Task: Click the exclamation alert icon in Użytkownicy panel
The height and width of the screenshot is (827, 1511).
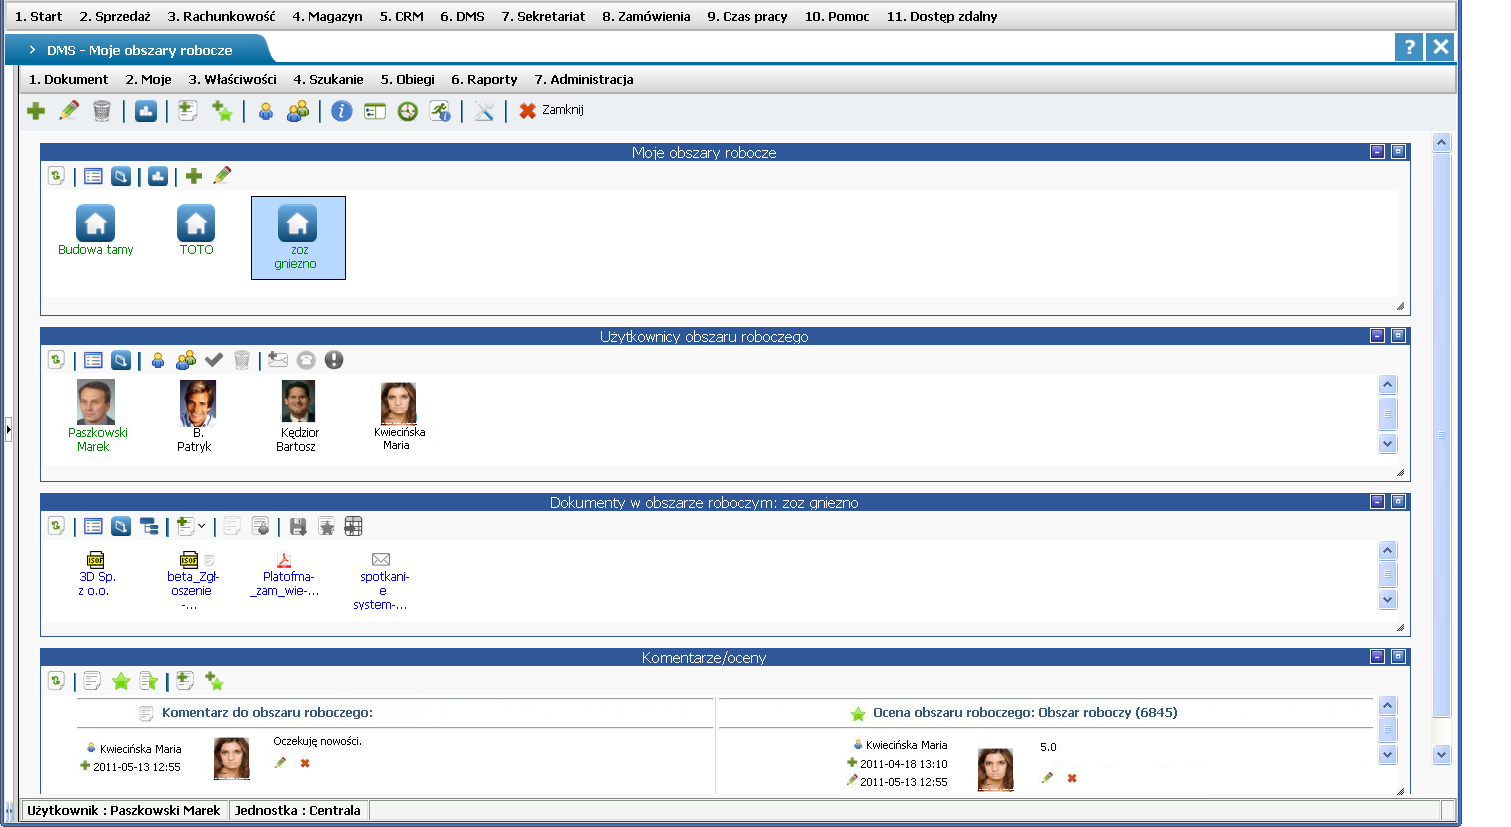Action: pos(334,360)
